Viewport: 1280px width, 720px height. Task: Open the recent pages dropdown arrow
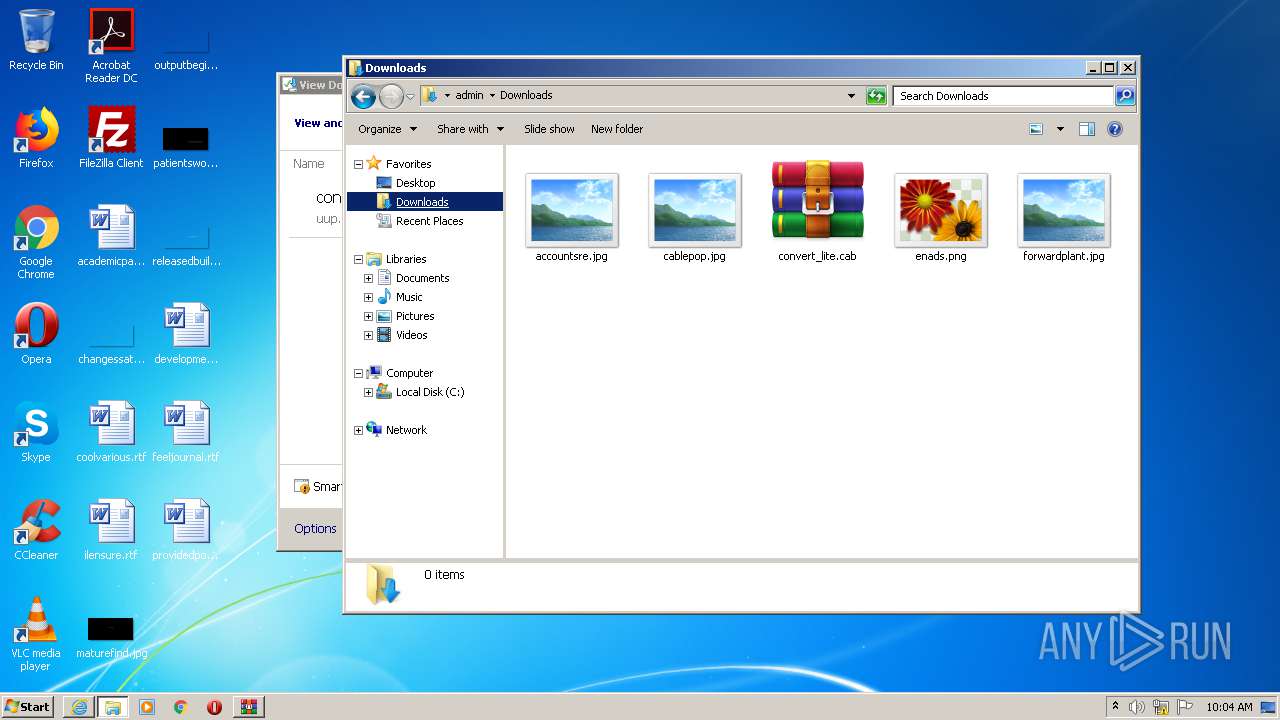tap(410, 97)
